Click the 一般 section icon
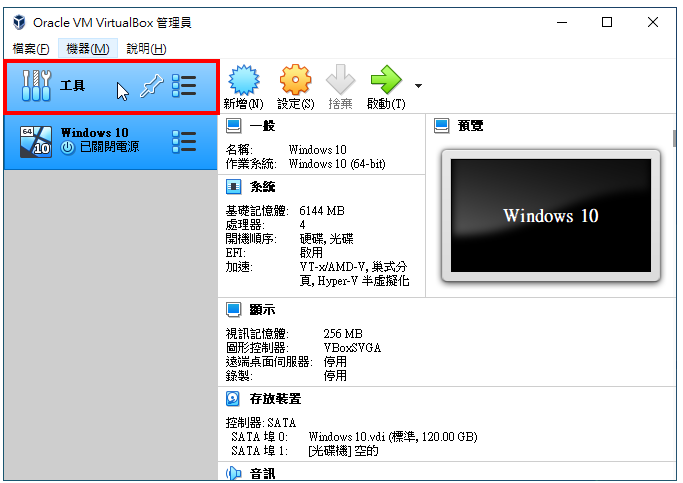Image resolution: width=683 pixels, height=483 pixels. (x=234, y=126)
